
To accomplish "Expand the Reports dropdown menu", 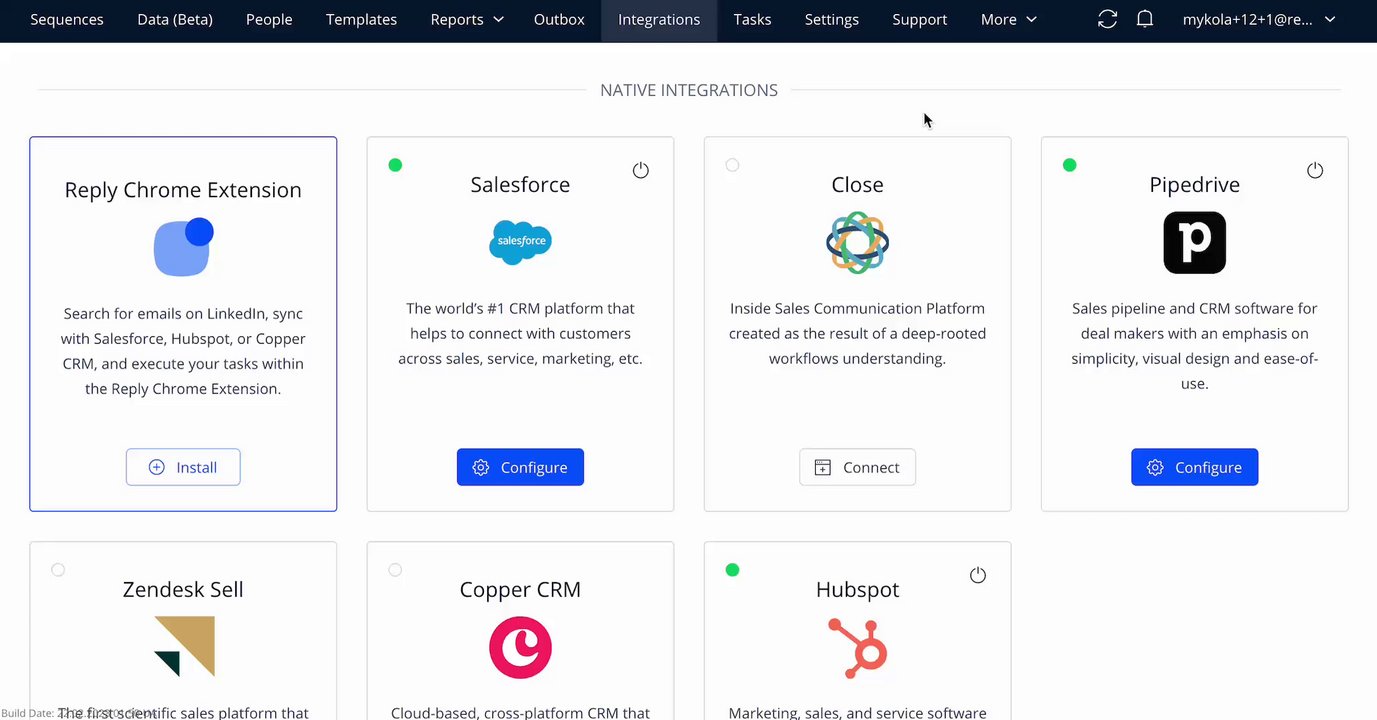I will tap(466, 20).
